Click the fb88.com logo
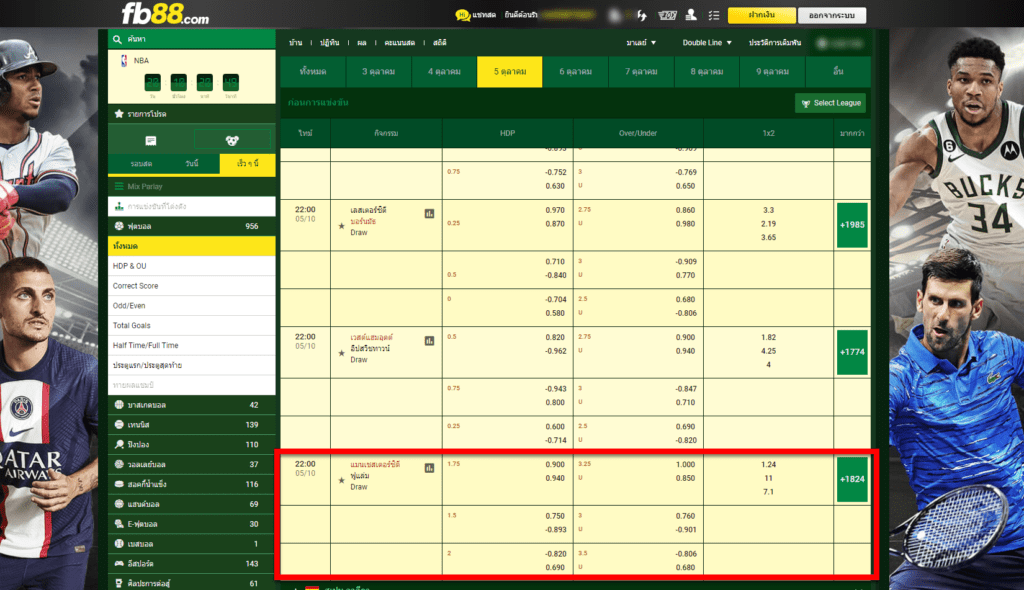Viewport: 1024px width, 590px height. click(x=165, y=14)
